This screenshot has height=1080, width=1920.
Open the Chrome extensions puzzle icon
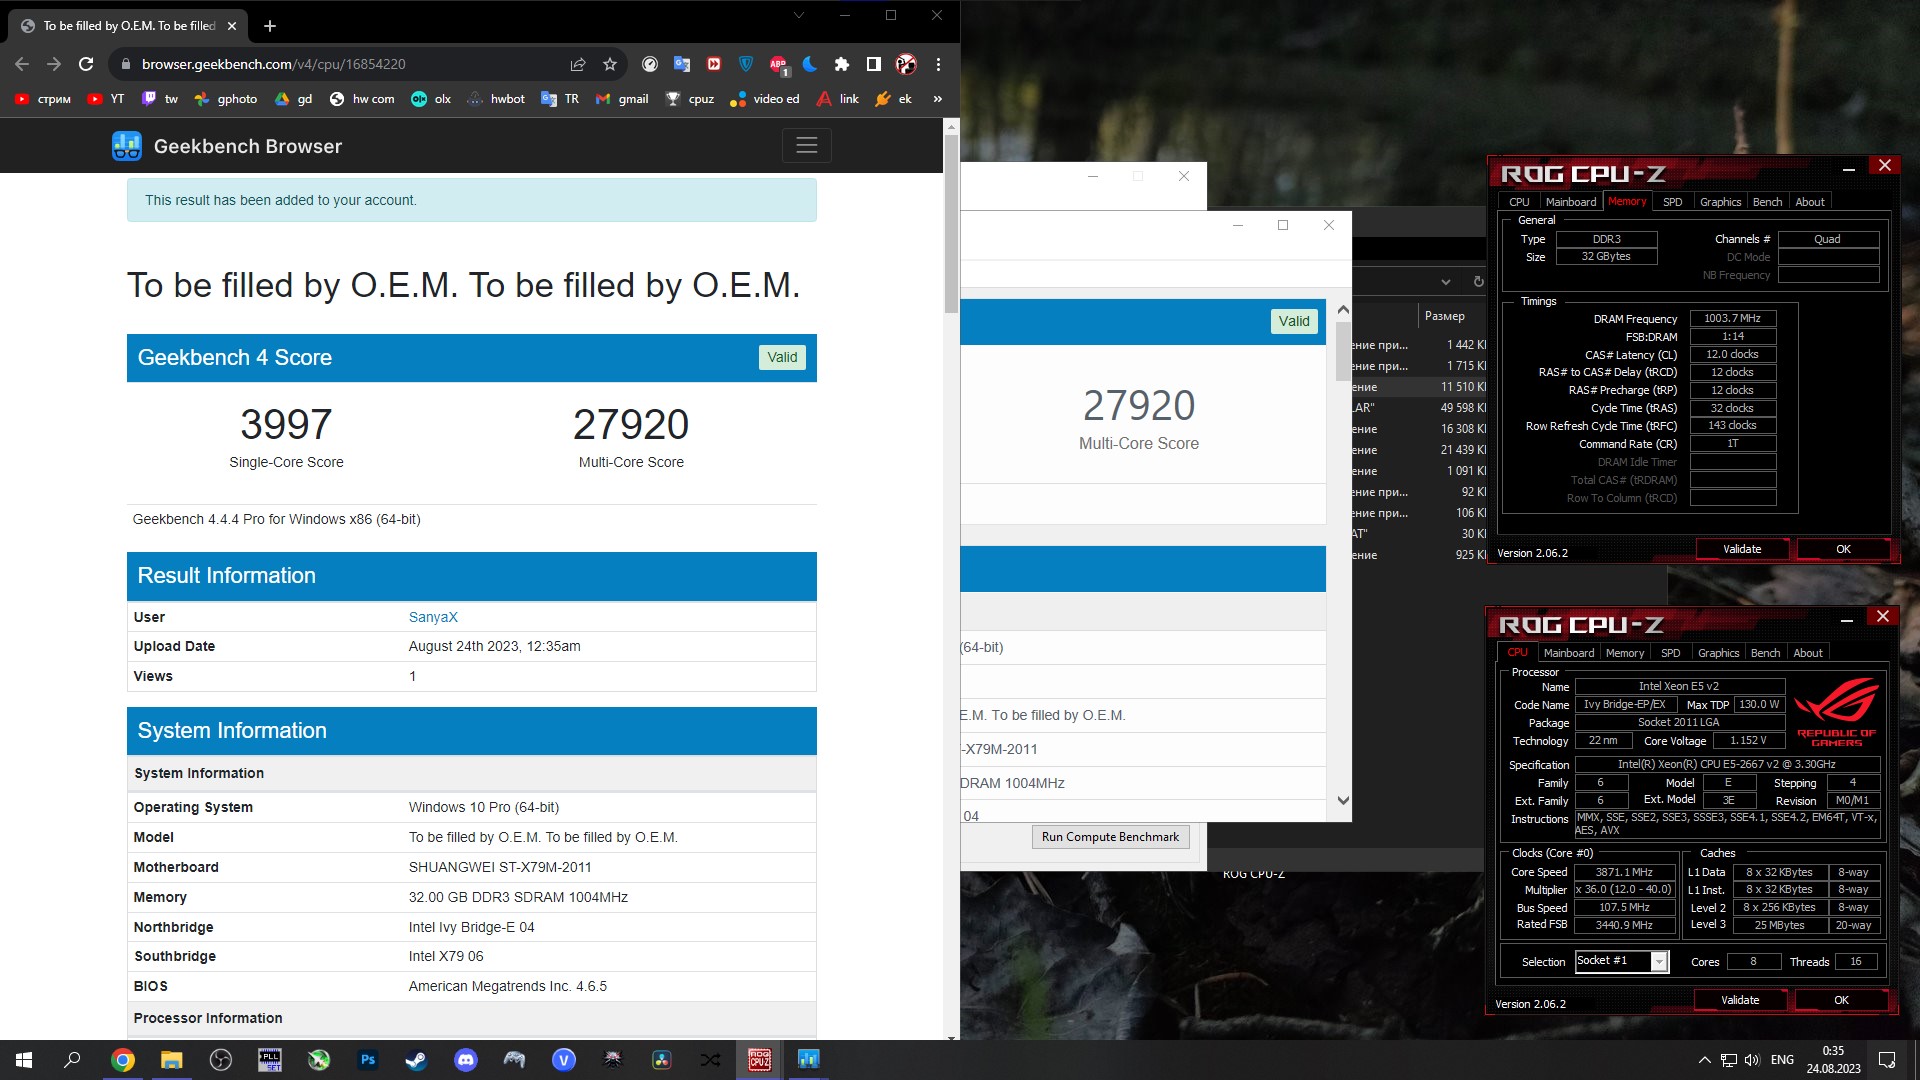point(842,64)
